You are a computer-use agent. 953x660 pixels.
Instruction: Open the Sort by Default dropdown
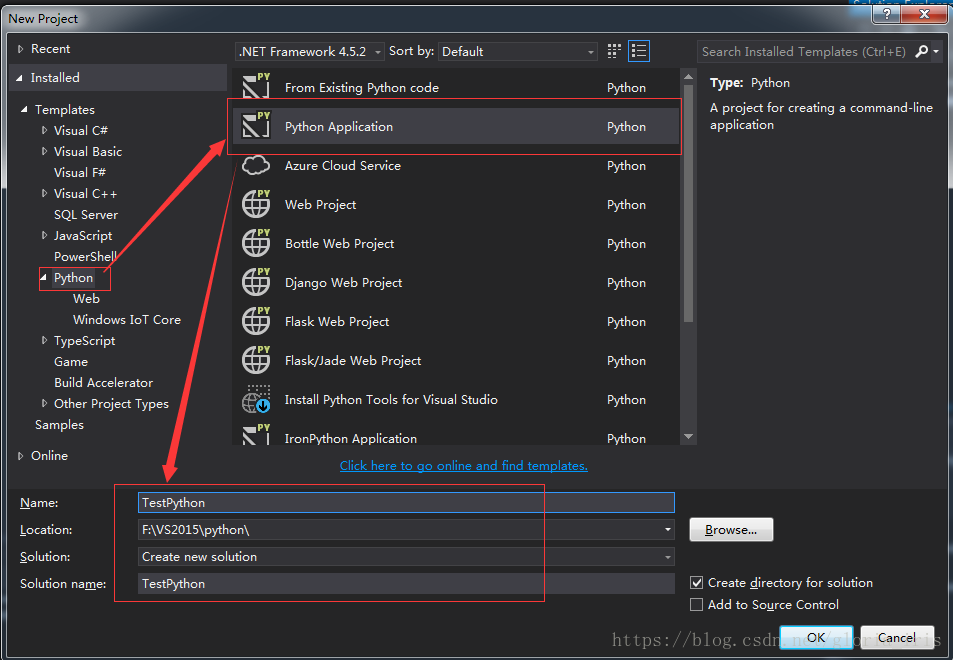coord(518,52)
